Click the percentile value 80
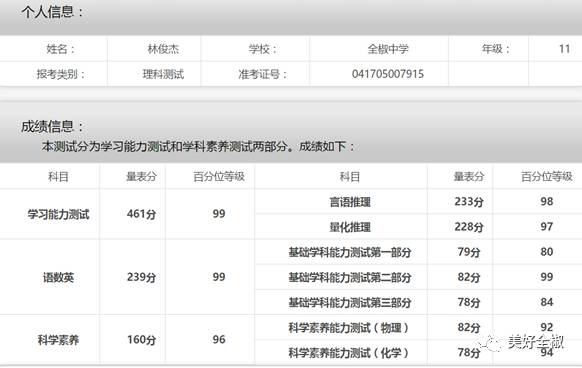Screen dimensions: 582x368 (547, 252)
